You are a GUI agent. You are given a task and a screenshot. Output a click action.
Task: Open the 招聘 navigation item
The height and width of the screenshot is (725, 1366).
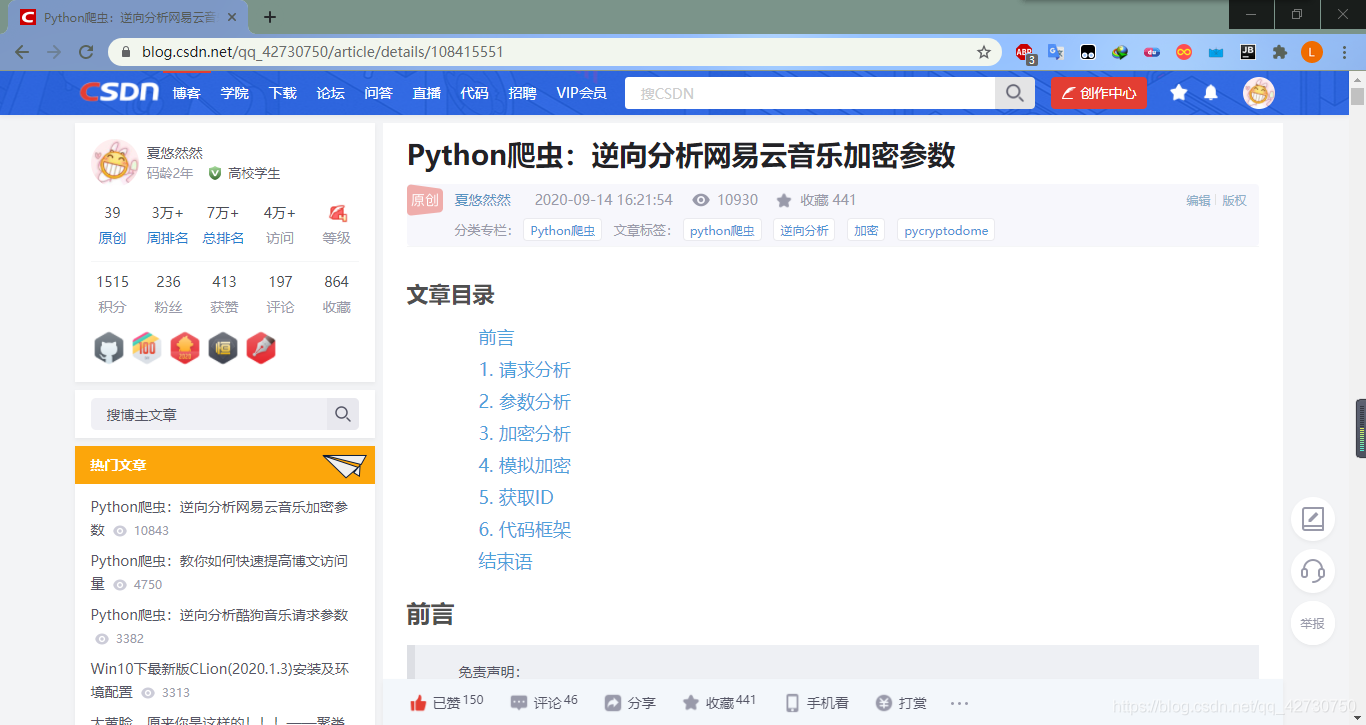(x=523, y=93)
